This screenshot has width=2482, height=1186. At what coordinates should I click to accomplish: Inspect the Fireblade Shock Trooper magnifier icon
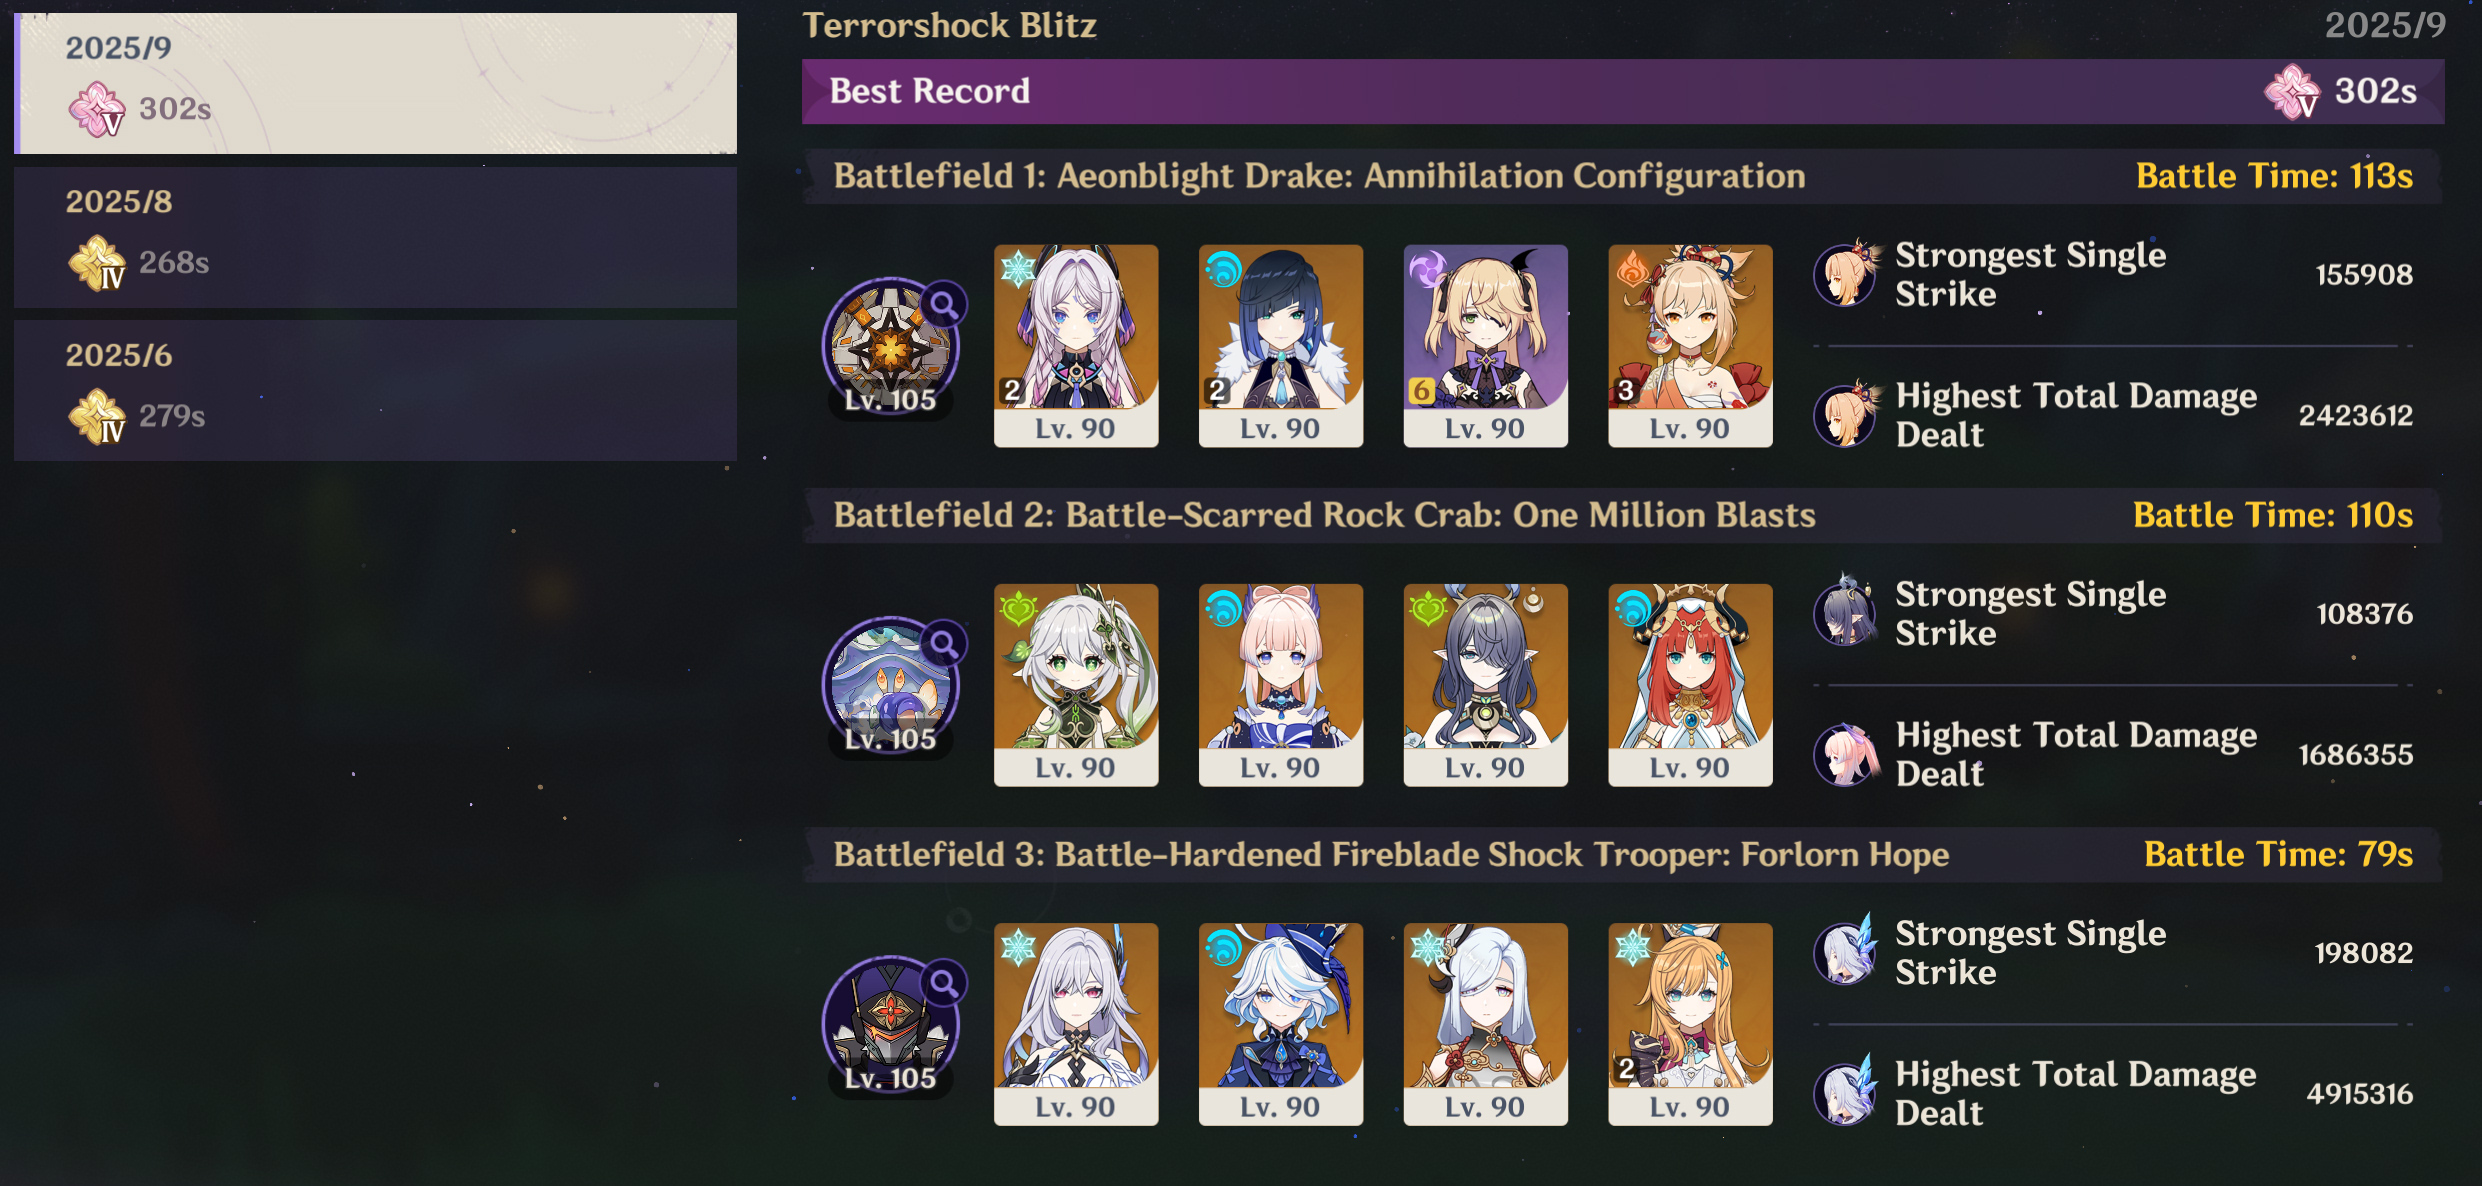[943, 983]
